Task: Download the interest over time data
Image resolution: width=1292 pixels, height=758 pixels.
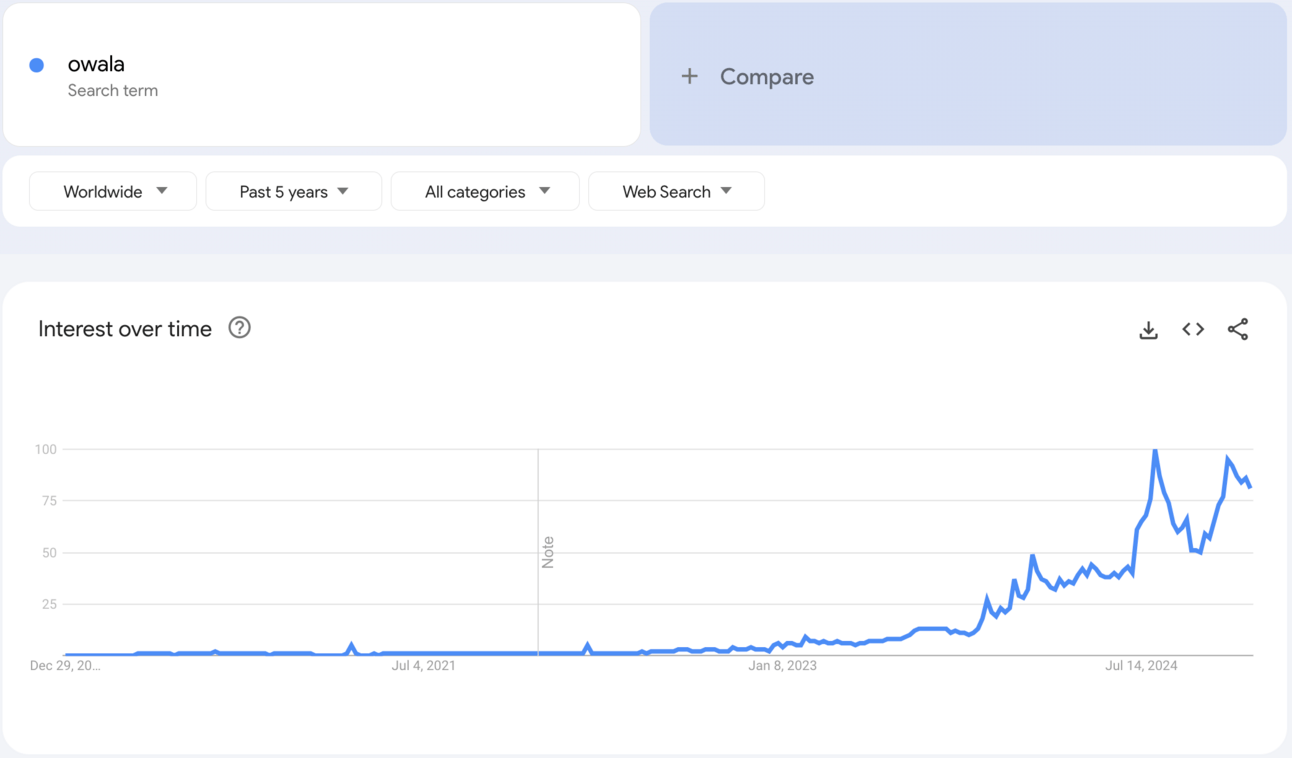Action: tap(1148, 330)
